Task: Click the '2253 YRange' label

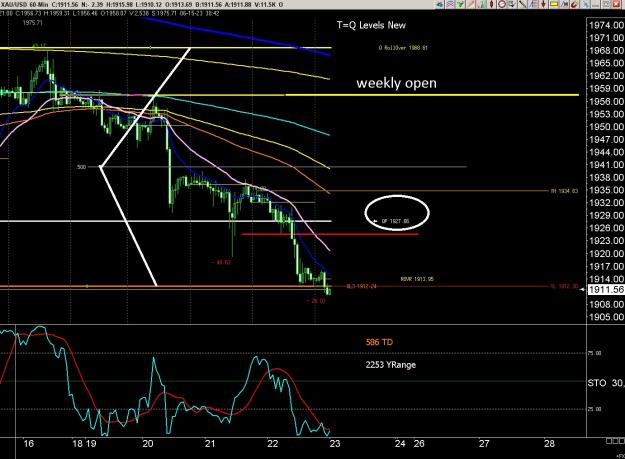Action: [391, 365]
